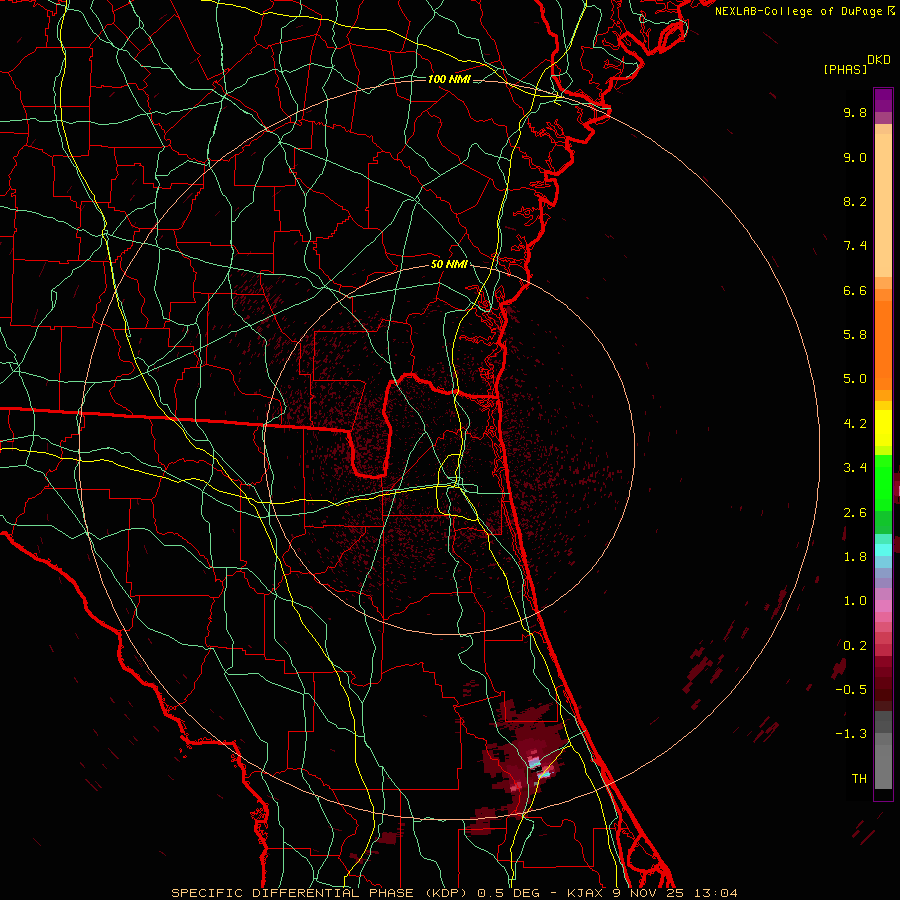Click the 9.8 scale value
Viewport: 900px width, 900px height.
pos(855,112)
